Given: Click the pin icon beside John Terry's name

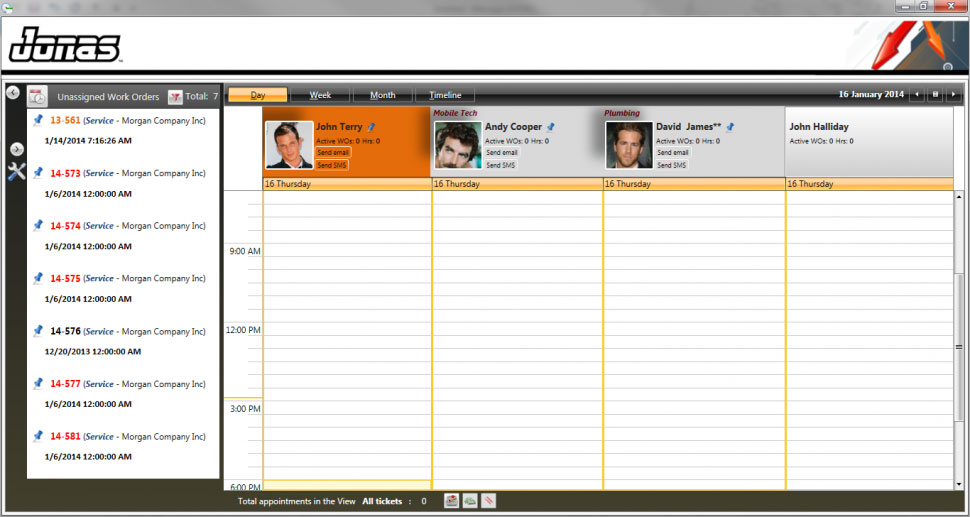Looking at the screenshot, I should click(372, 127).
